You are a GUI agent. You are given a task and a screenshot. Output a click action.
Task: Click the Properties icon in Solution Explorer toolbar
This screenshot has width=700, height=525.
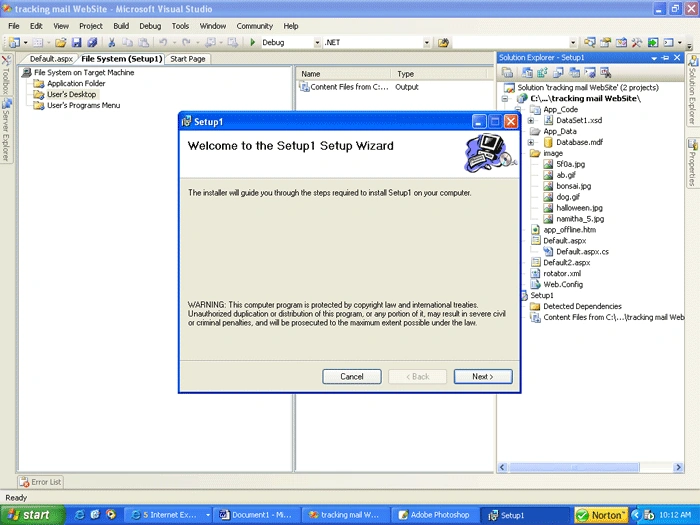pyautogui.click(x=507, y=72)
